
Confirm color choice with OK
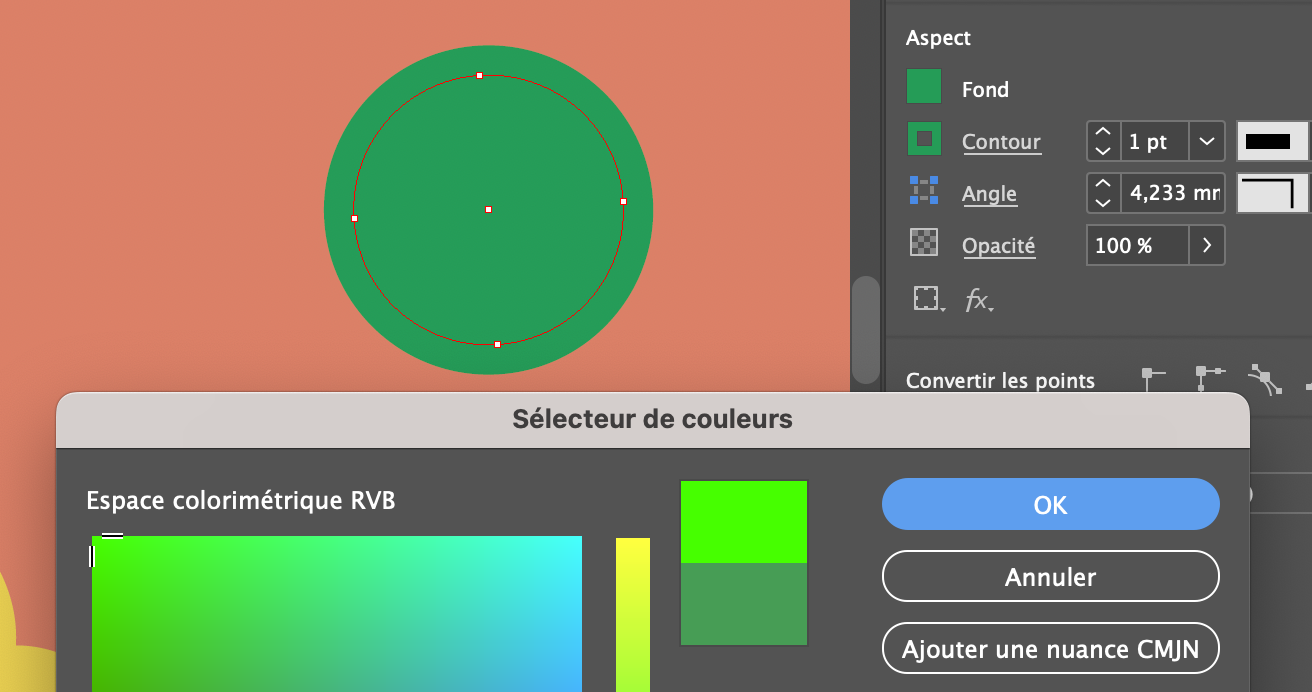coord(1049,504)
